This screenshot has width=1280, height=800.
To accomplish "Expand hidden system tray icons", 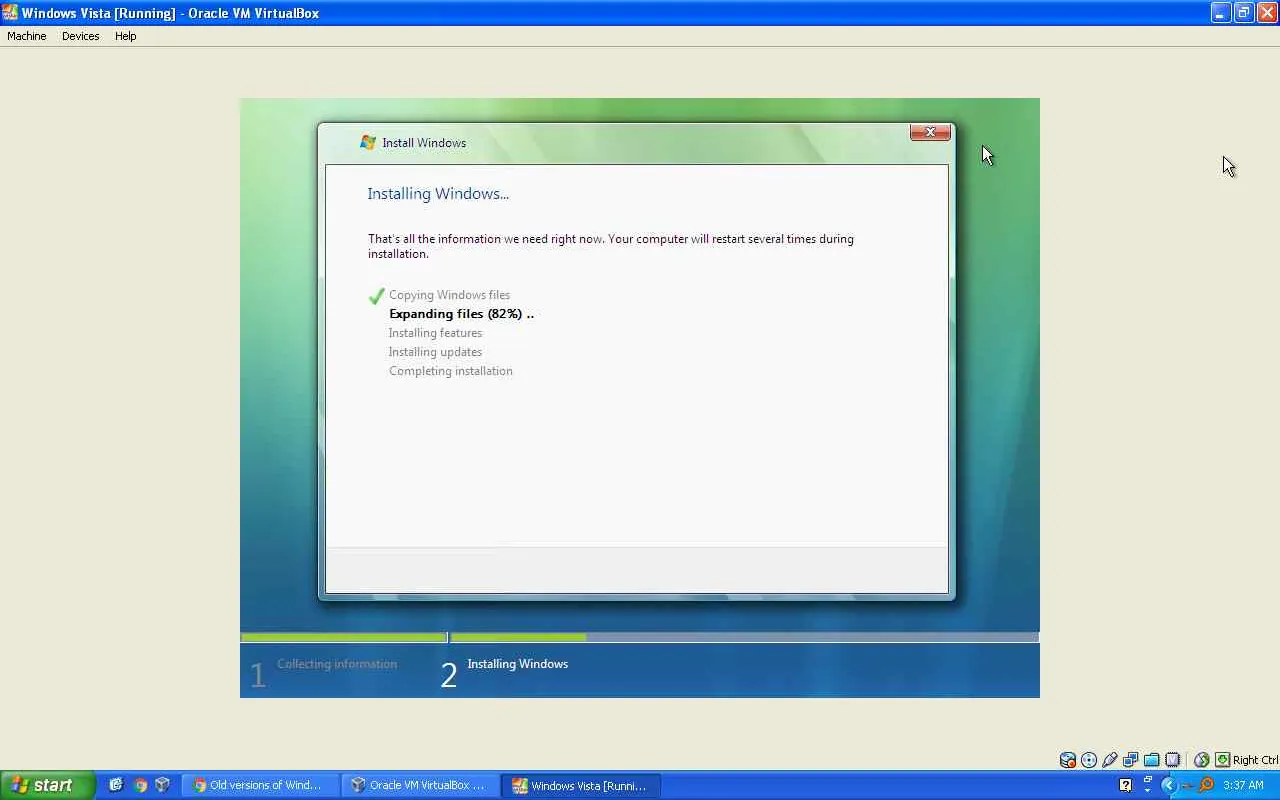I will pos(1168,785).
